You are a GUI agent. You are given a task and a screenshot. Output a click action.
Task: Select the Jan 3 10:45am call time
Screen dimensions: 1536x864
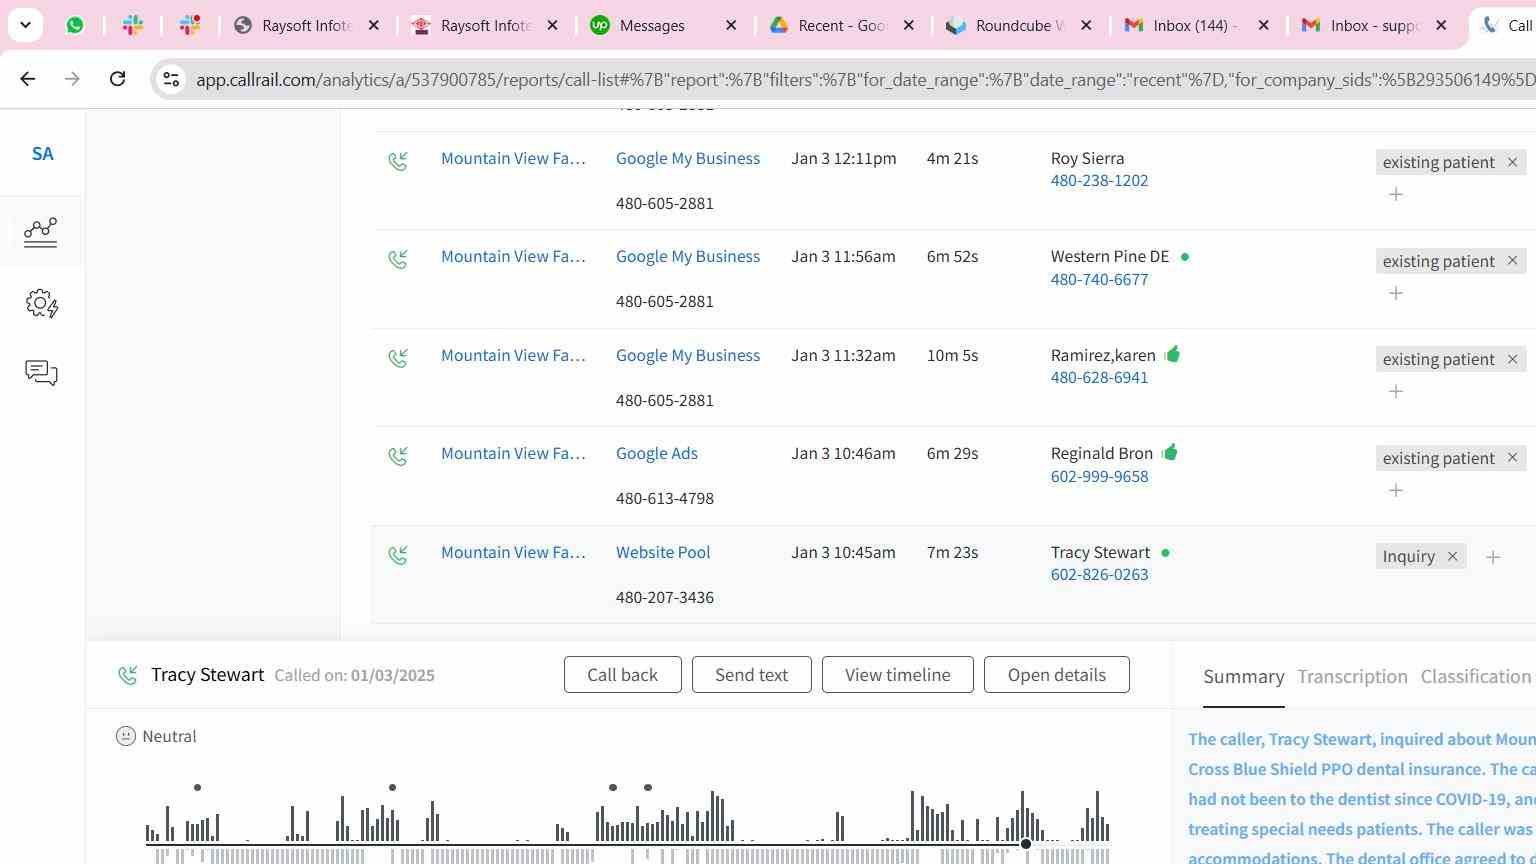(843, 552)
